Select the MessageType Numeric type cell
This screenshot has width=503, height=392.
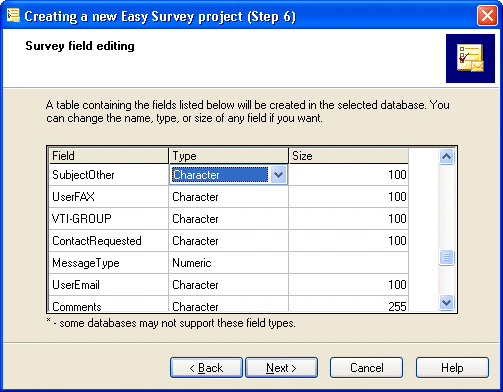pos(229,263)
